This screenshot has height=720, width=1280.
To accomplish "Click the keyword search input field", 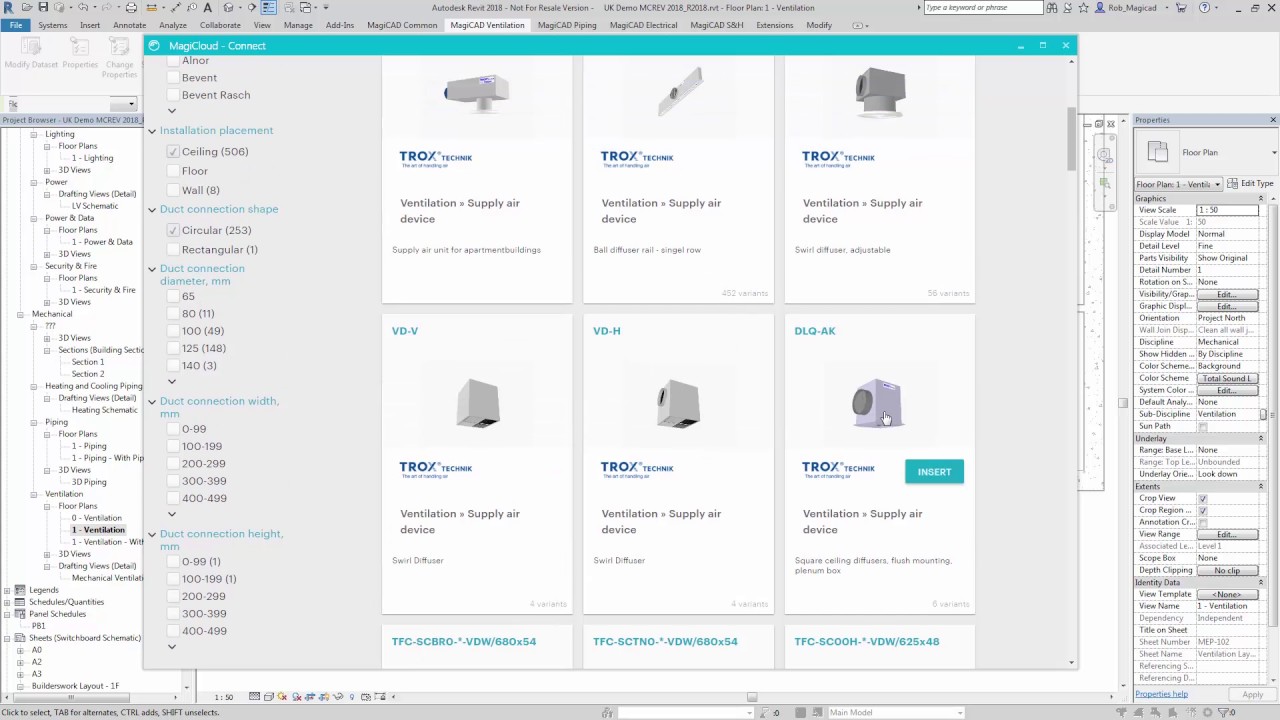I will [x=982, y=7].
